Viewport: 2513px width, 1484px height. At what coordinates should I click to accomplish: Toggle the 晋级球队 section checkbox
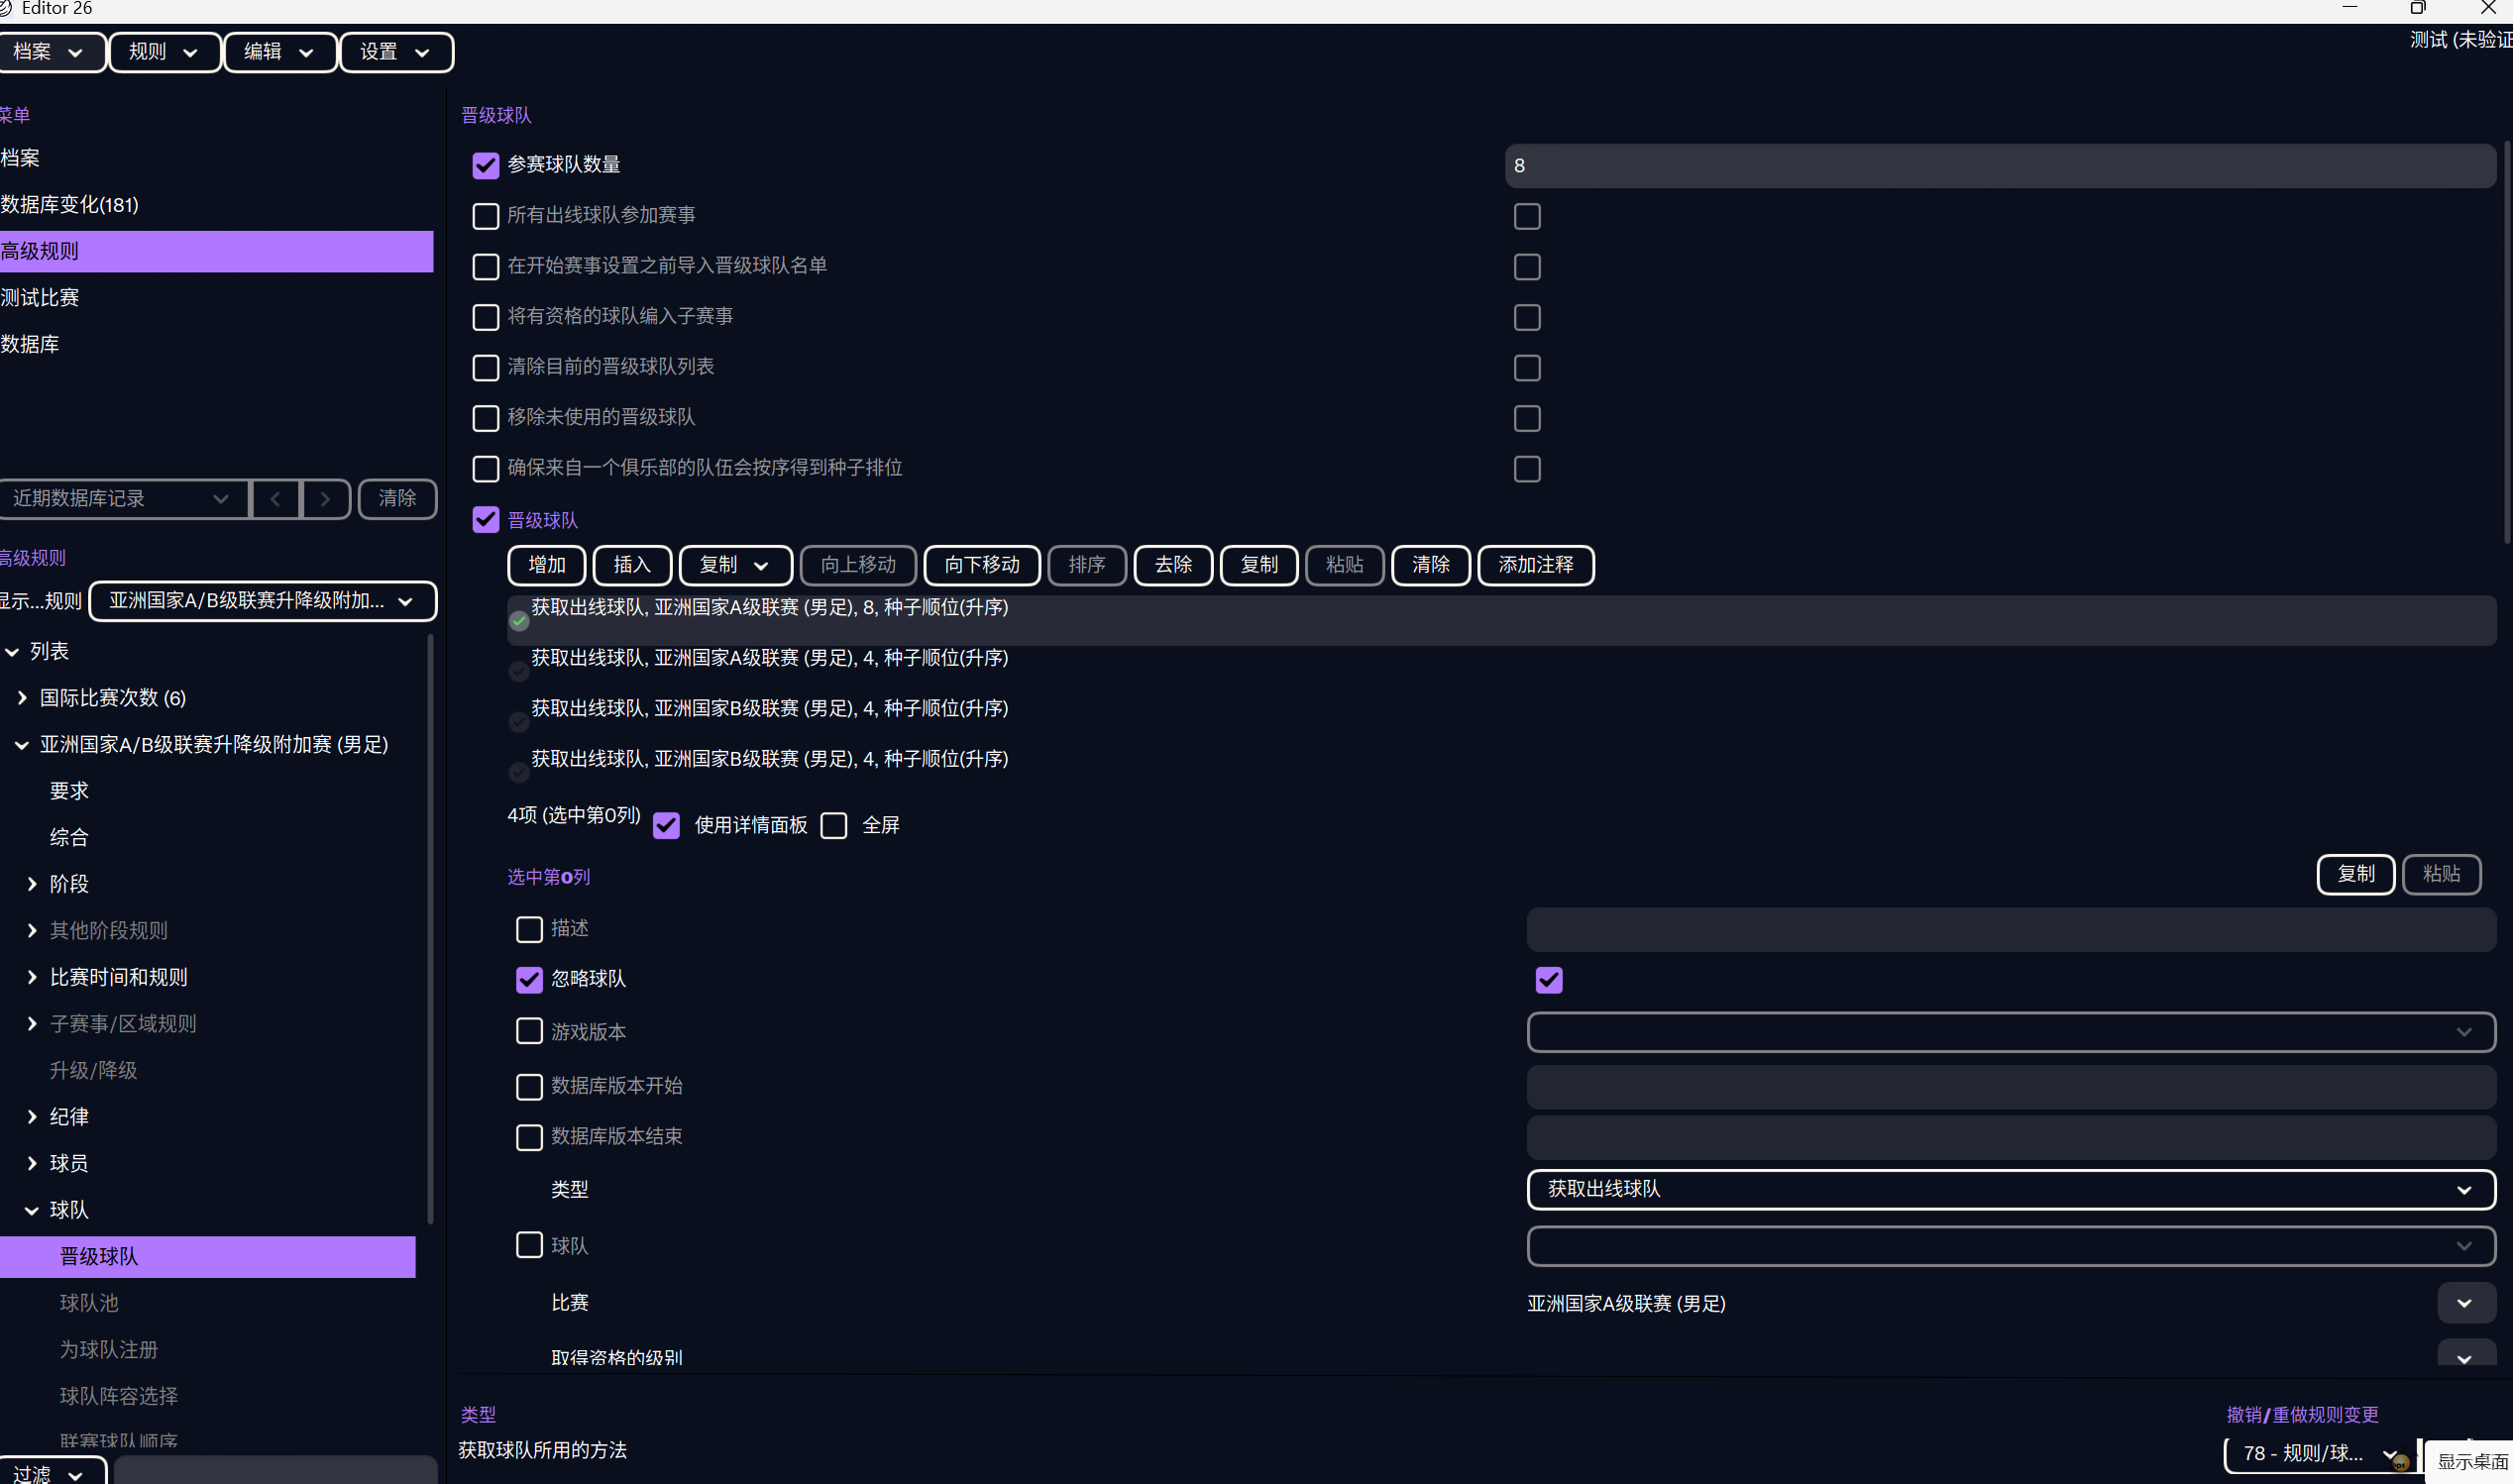click(x=486, y=520)
